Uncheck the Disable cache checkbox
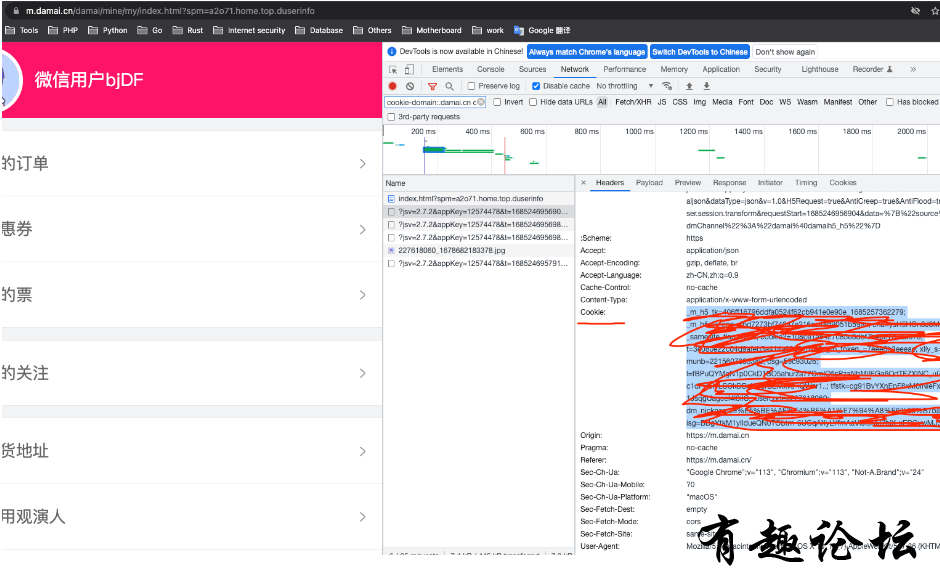Screen dimensions: 940x574 [536, 86]
